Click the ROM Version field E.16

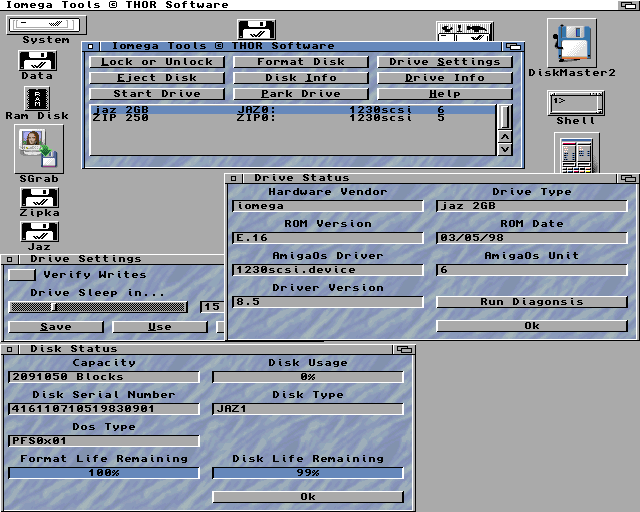pos(328,238)
